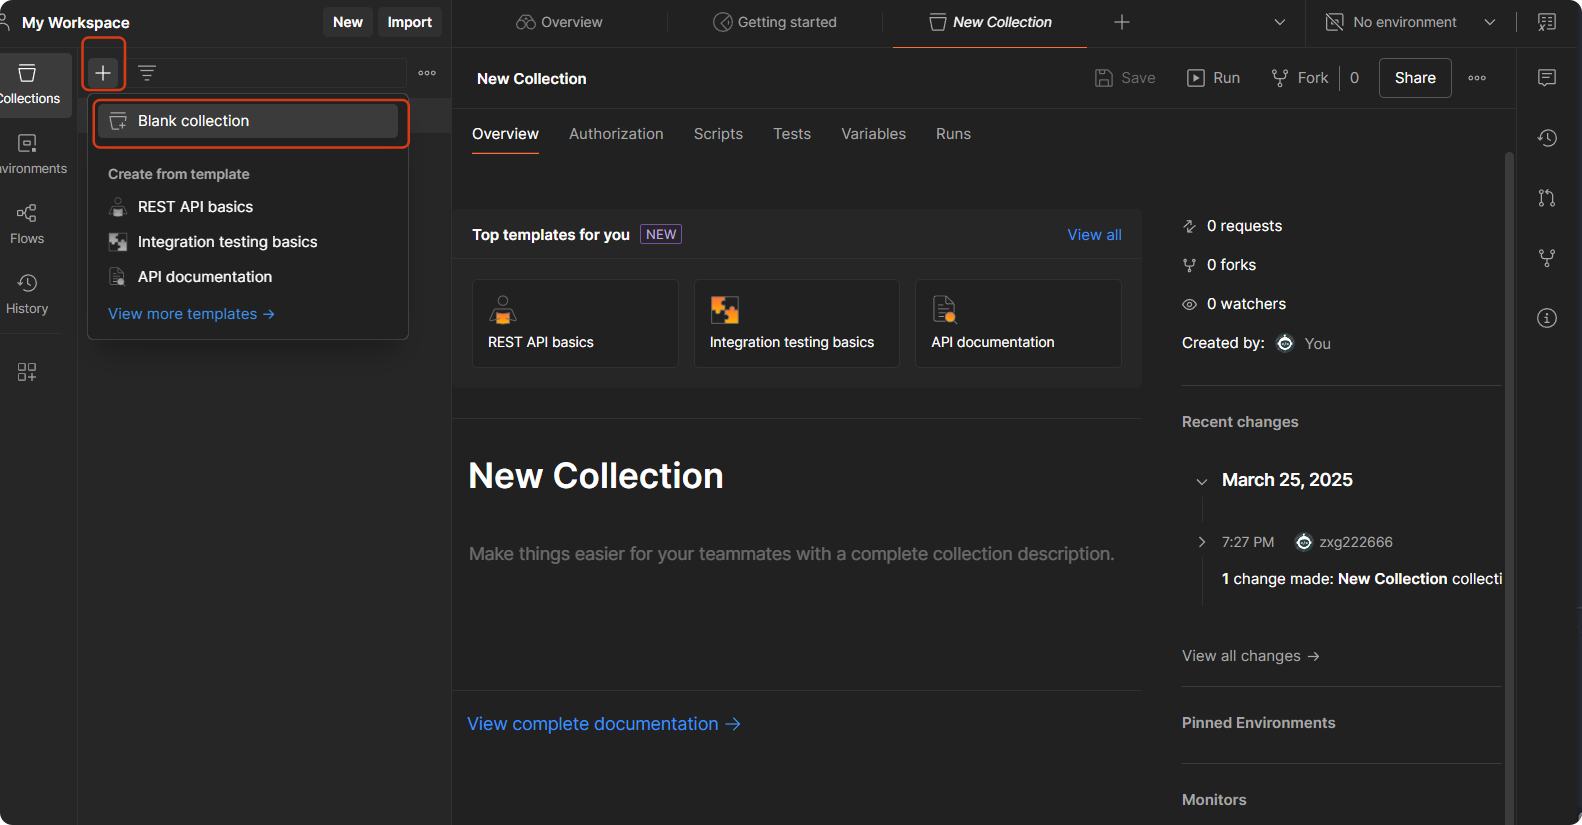Open History in the sidebar
Viewport: 1582px width, 825px height.
(x=27, y=293)
